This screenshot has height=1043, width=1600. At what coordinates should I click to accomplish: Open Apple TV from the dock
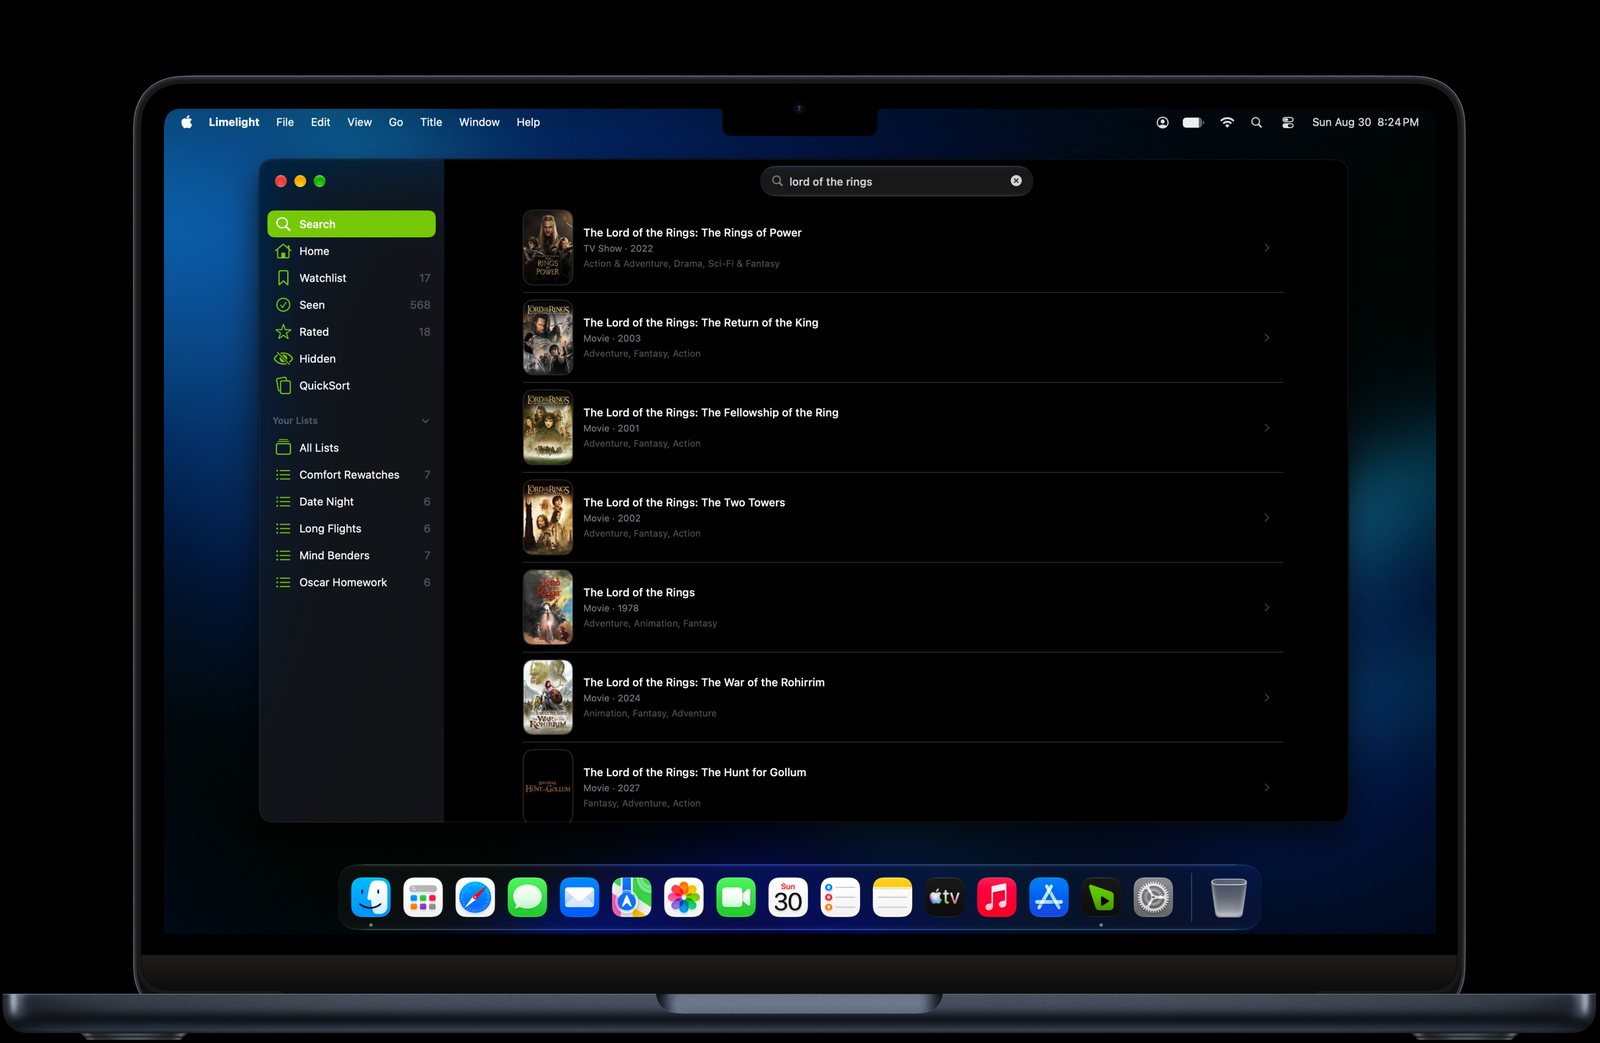coord(945,897)
